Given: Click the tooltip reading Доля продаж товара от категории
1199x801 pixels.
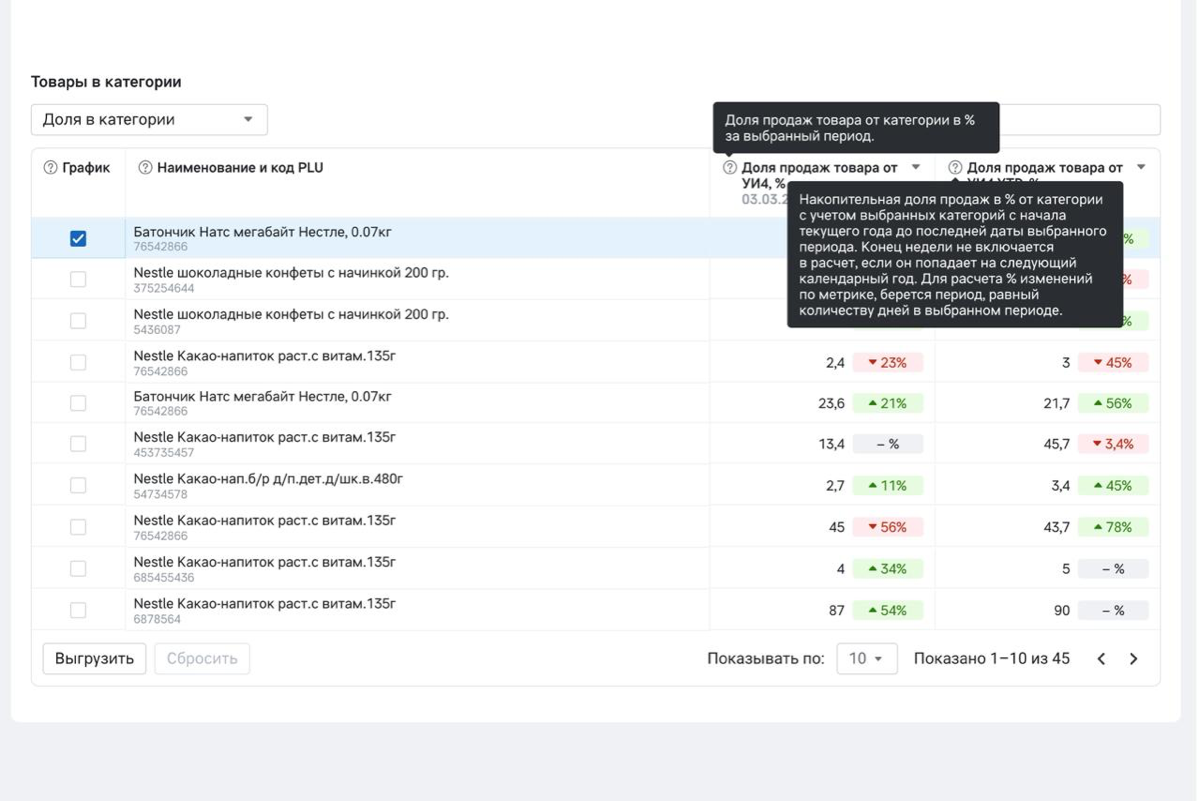Looking at the screenshot, I should [x=856, y=128].
